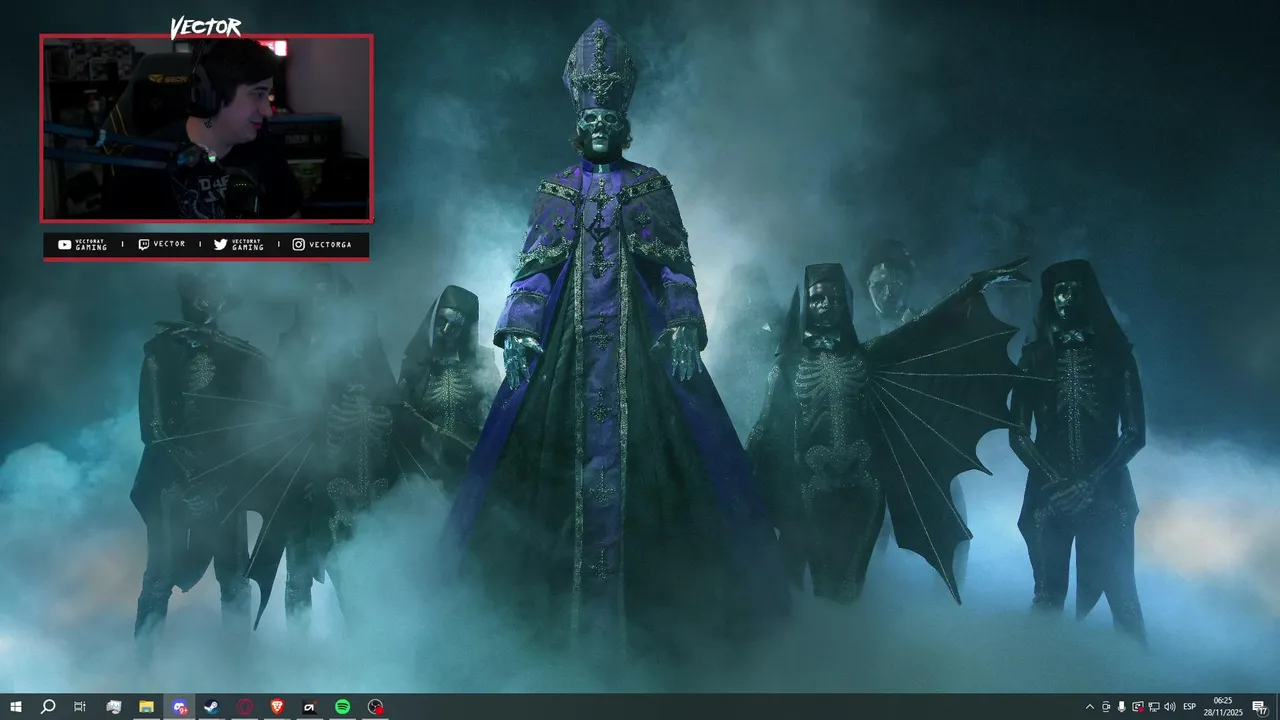Open the Windows Start menu
The width and height of the screenshot is (1280, 720).
pyautogui.click(x=15, y=707)
